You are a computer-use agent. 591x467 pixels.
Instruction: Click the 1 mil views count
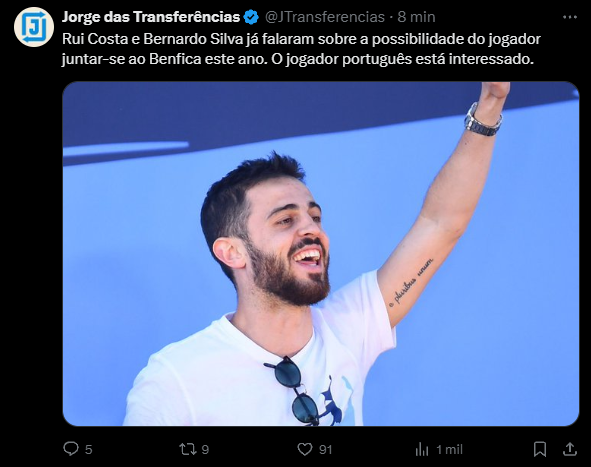(449, 450)
